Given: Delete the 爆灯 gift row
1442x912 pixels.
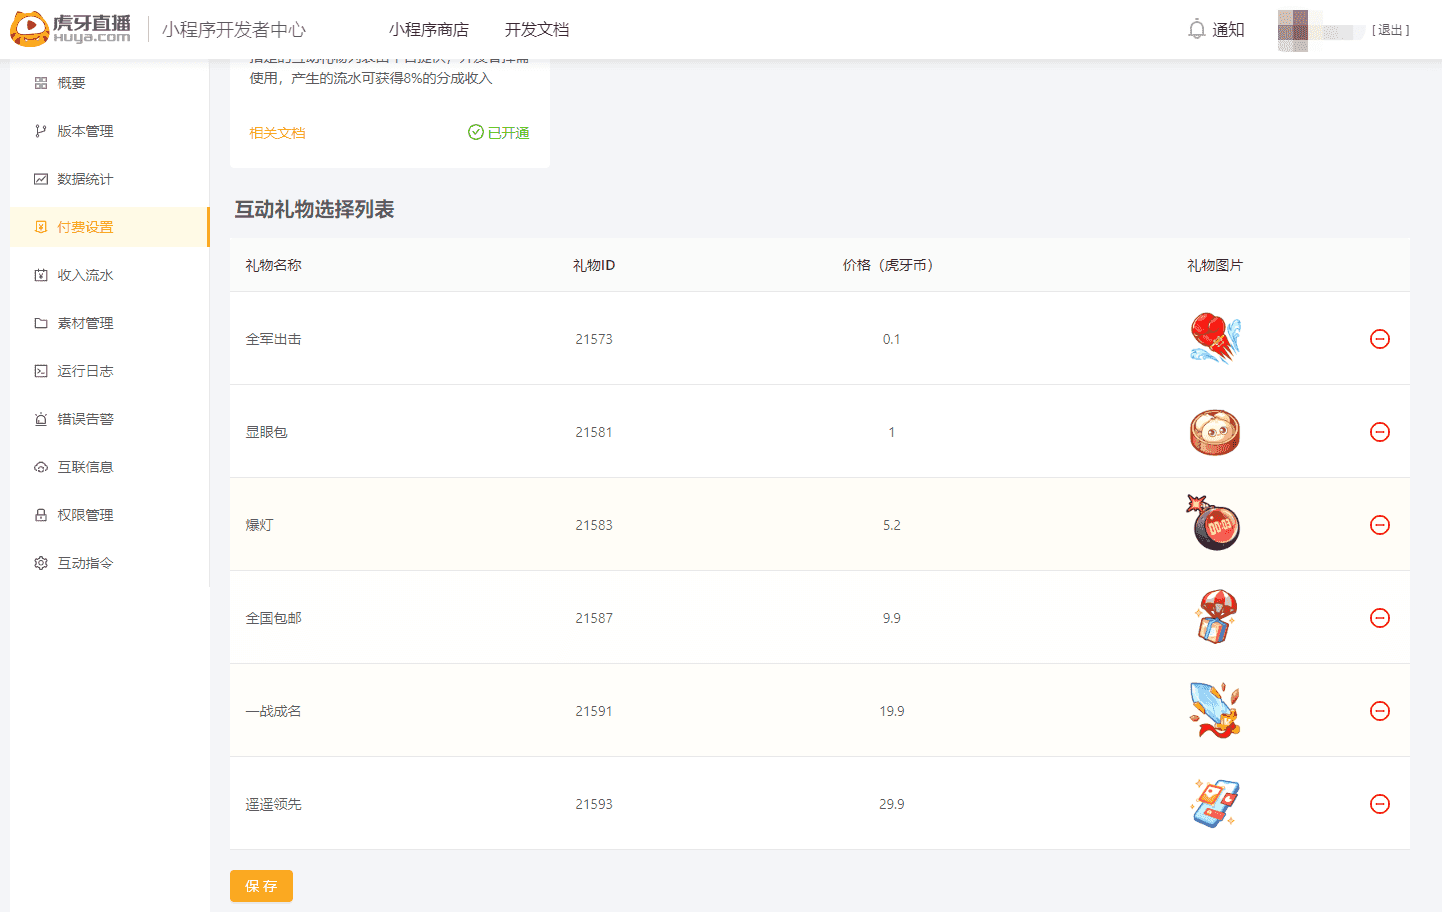Looking at the screenshot, I should pyautogui.click(x=1379, y=525).
